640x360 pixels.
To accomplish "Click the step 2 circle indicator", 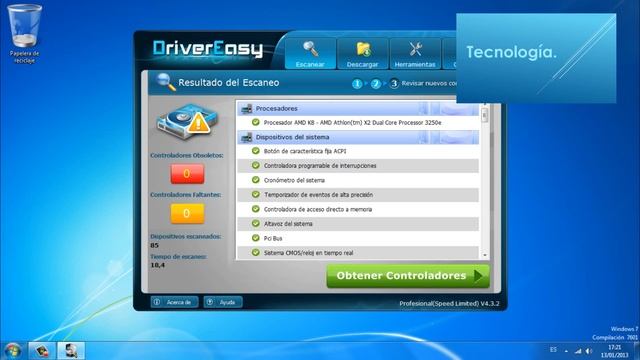I will (376, 84).
